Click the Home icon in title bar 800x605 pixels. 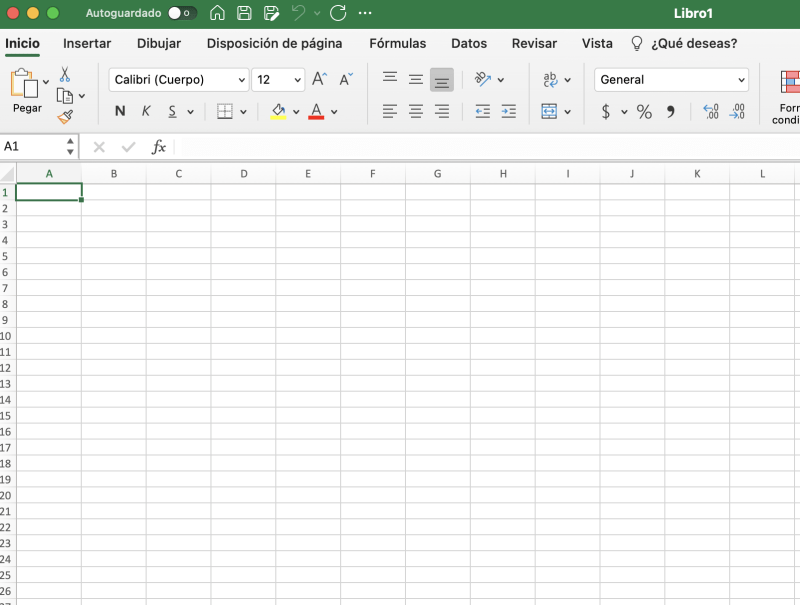[x=217, y=13]
